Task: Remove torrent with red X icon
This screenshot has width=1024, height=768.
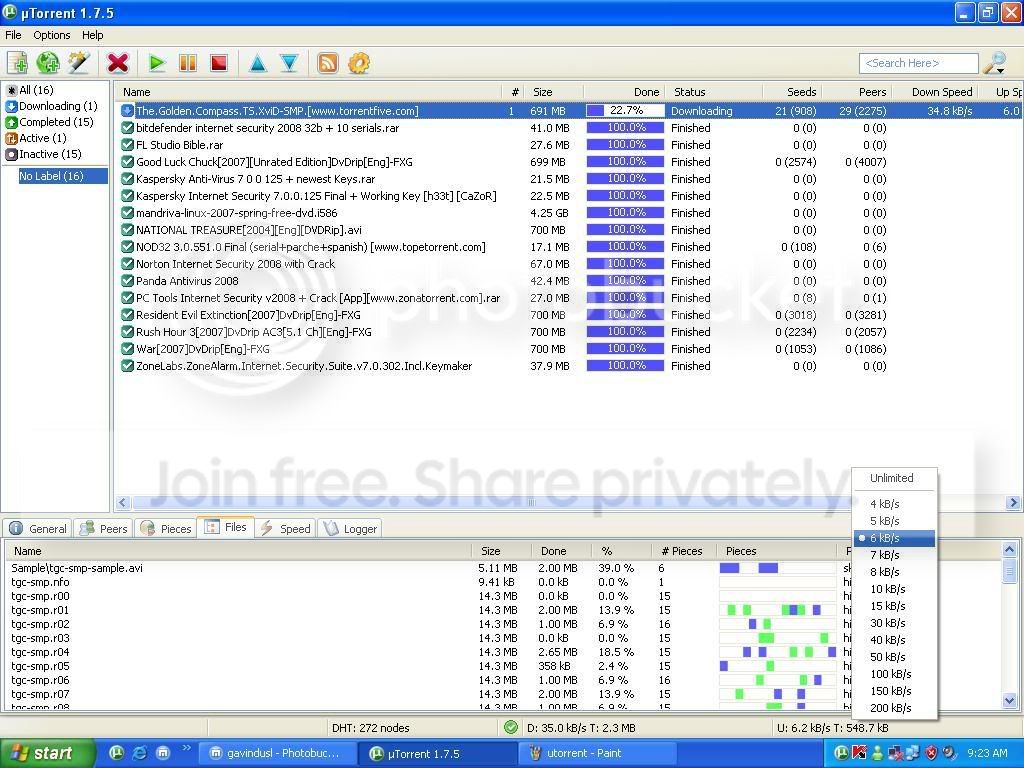Action: pyautogui.click(x=118, y=63)
